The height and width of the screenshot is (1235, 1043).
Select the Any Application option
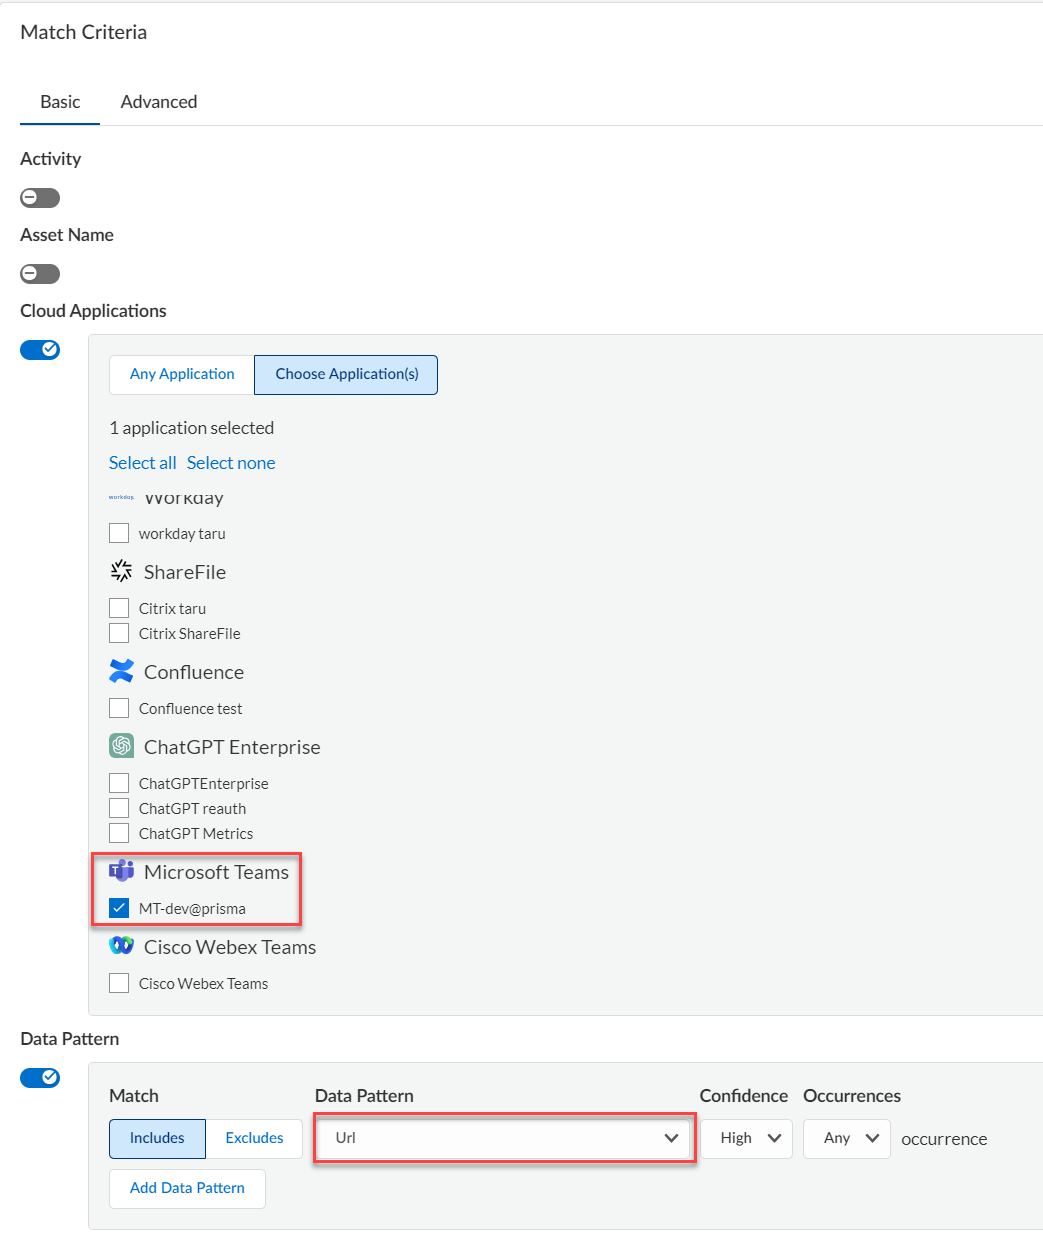(182, 374)
